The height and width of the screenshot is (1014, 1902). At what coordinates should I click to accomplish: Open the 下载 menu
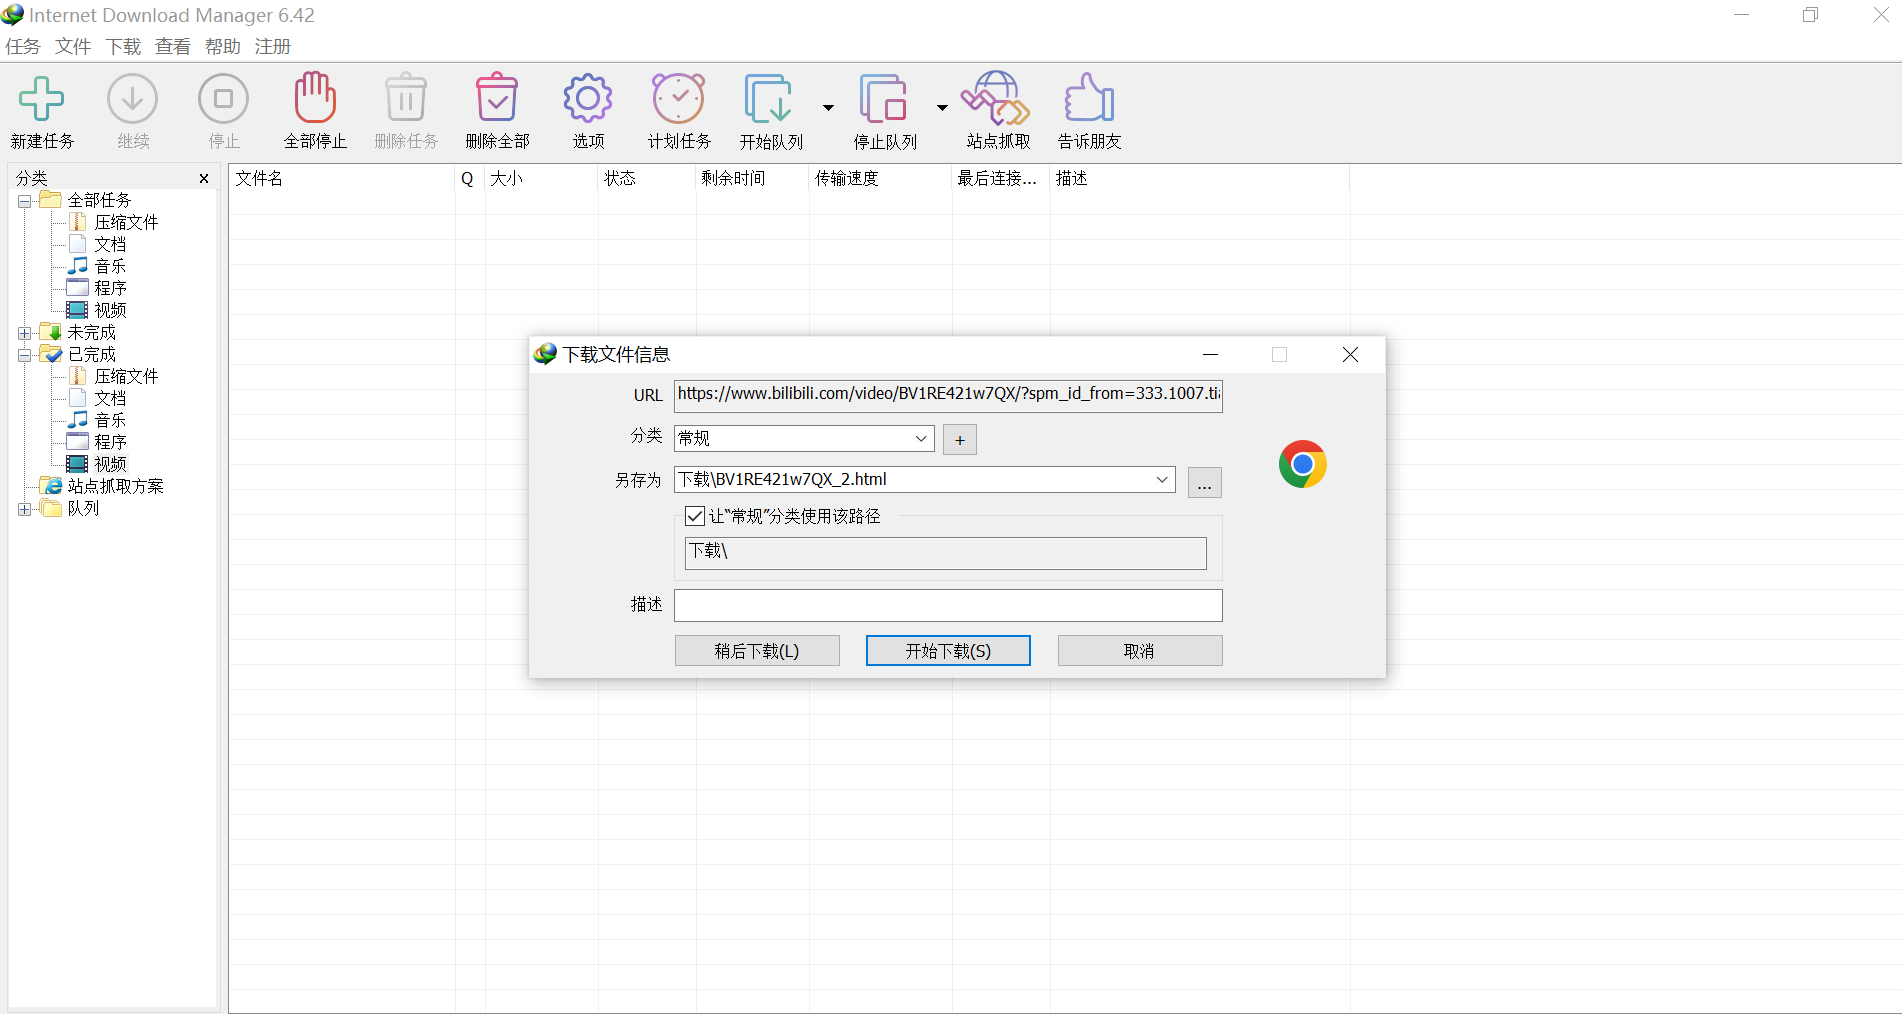point(122,46)
